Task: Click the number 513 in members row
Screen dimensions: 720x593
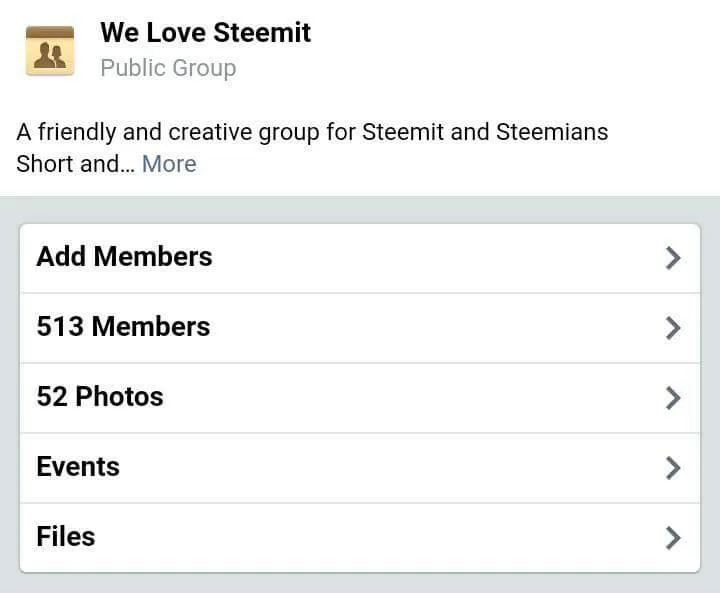Action: click(x=60, y=327)
